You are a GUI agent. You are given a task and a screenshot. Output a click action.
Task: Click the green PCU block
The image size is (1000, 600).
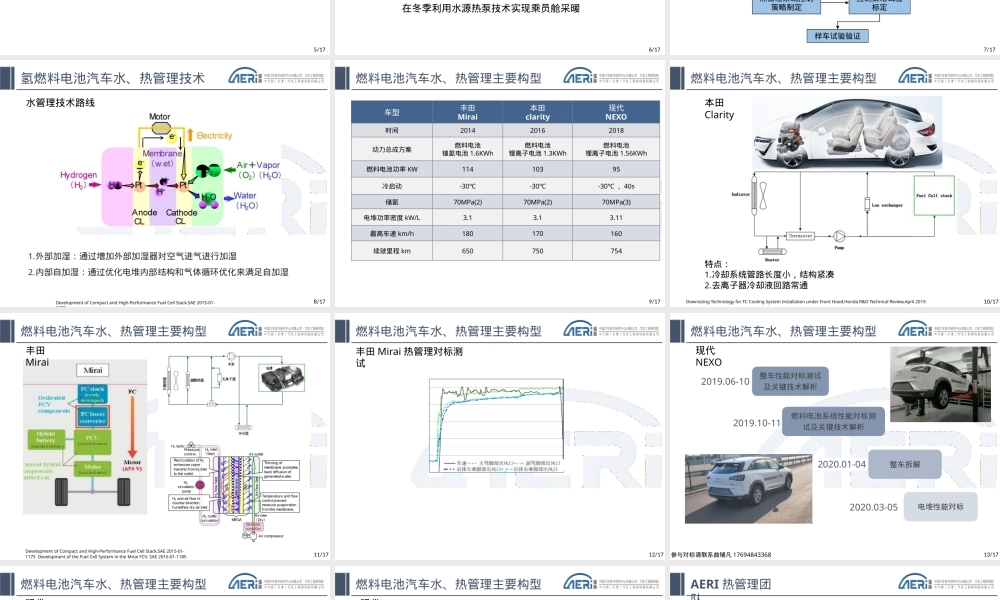[x=92, y=440]
